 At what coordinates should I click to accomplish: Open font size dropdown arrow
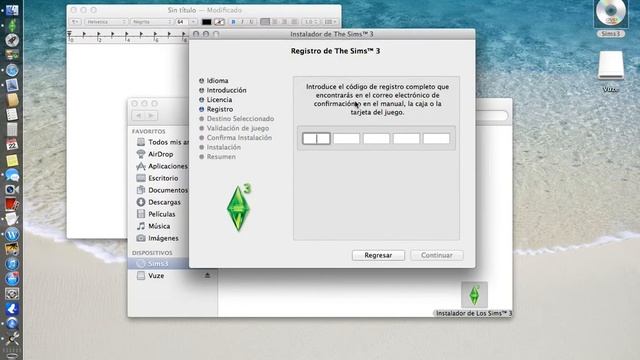(193, 22)
